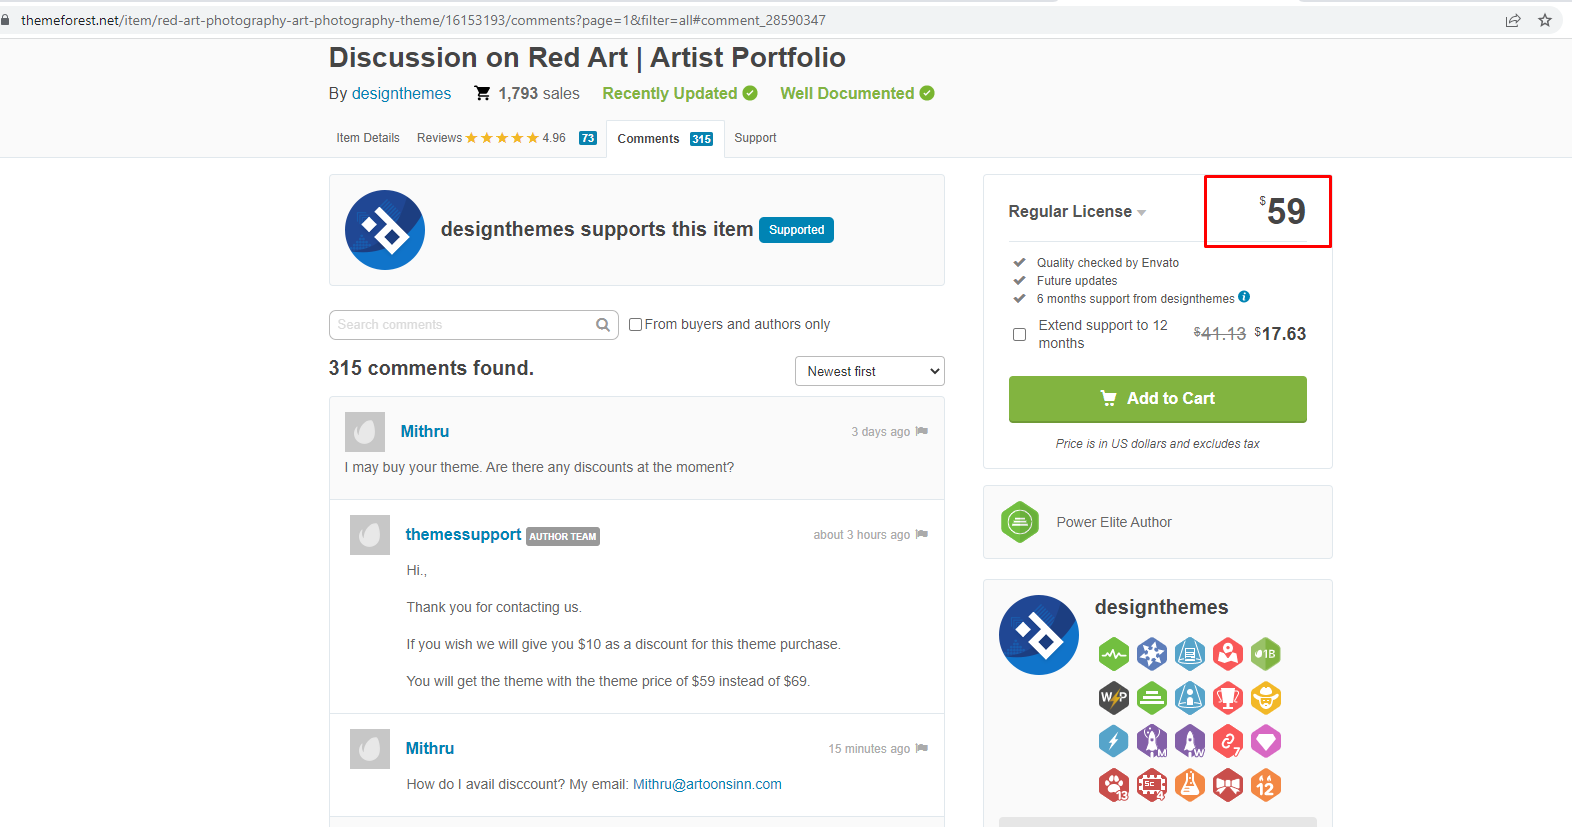This screenshot has width=1572, height=827.
Task: Click the Mithru@artoonsinn.com email link
Action: point(707,784)
